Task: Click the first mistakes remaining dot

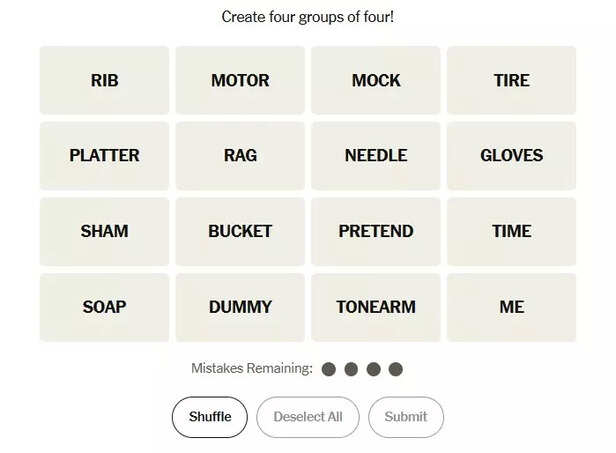Action: (329, 369)
